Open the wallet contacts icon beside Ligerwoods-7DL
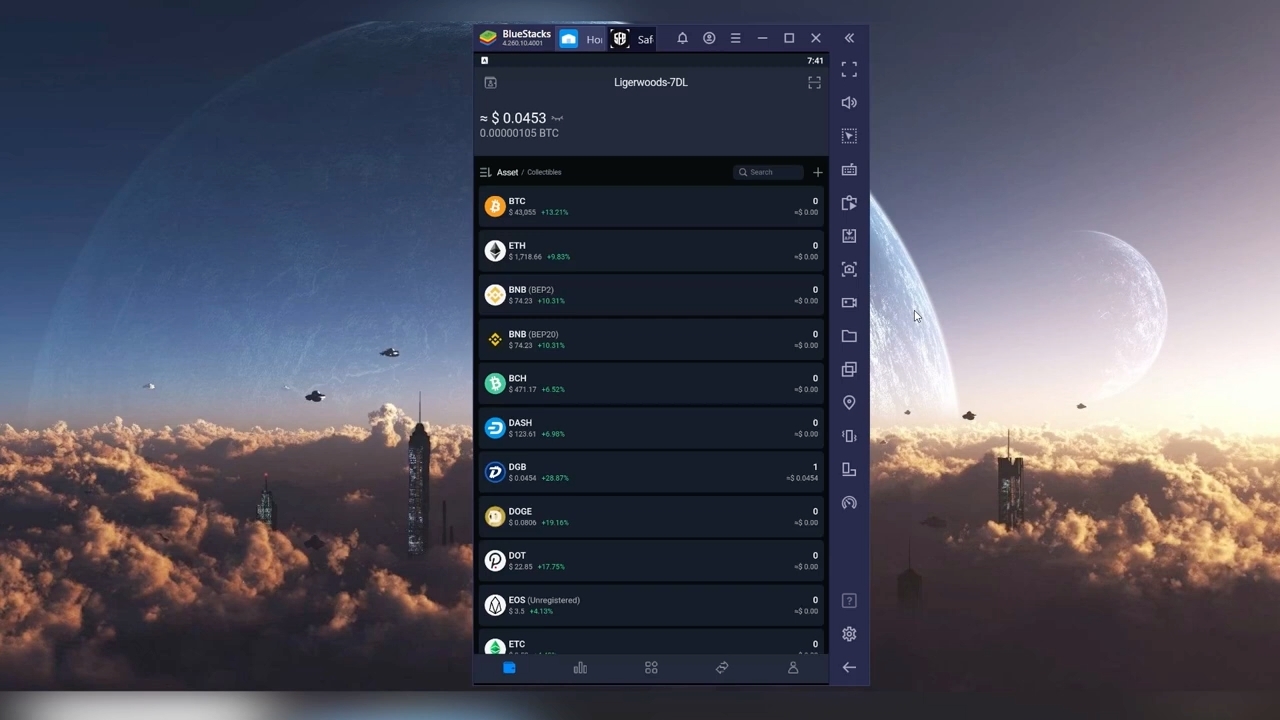Image resolution: width=1280 pixels, height=720 pixels. pyautogui.click(x=490, y=83)
